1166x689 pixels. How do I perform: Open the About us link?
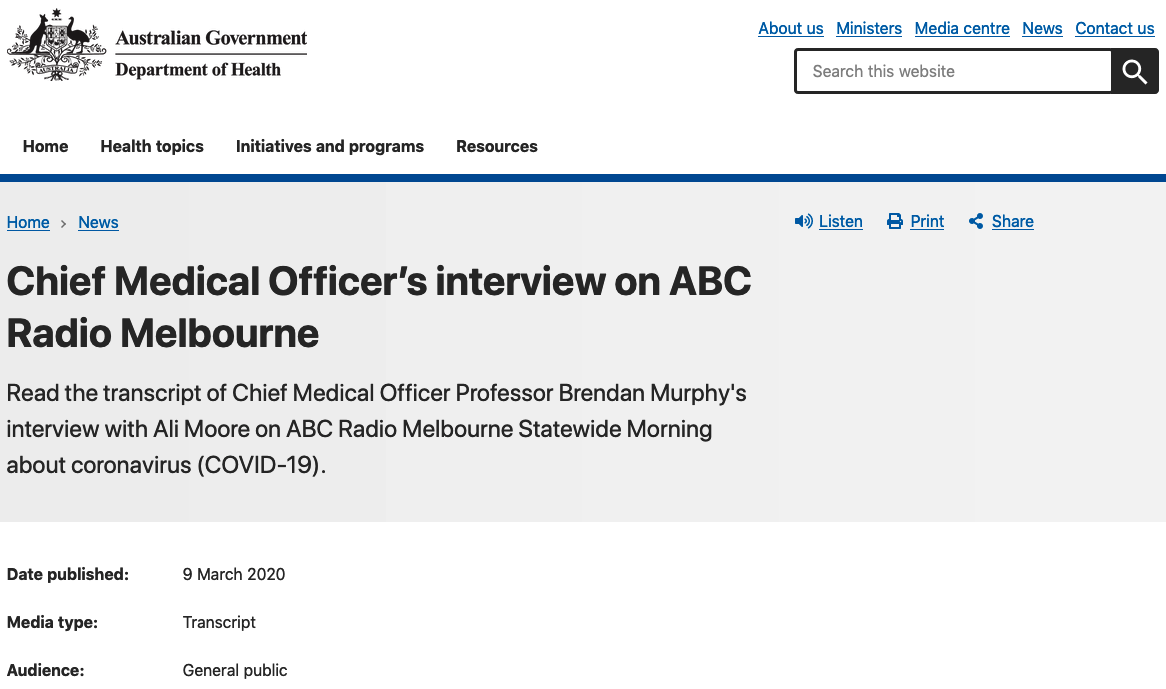(790, 28)
